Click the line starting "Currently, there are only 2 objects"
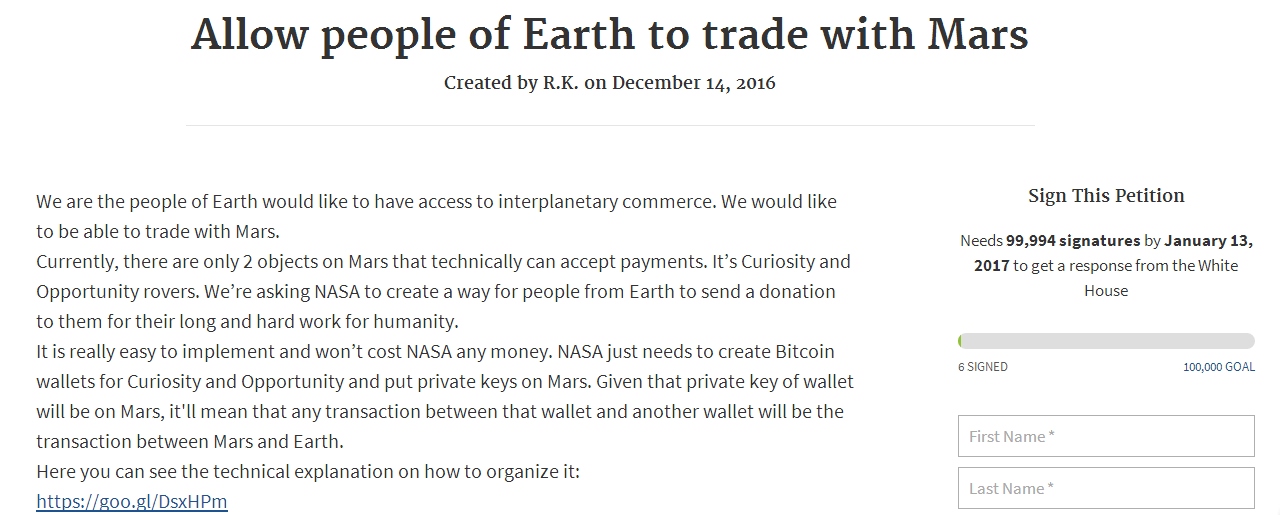 [x=443, y=262]
